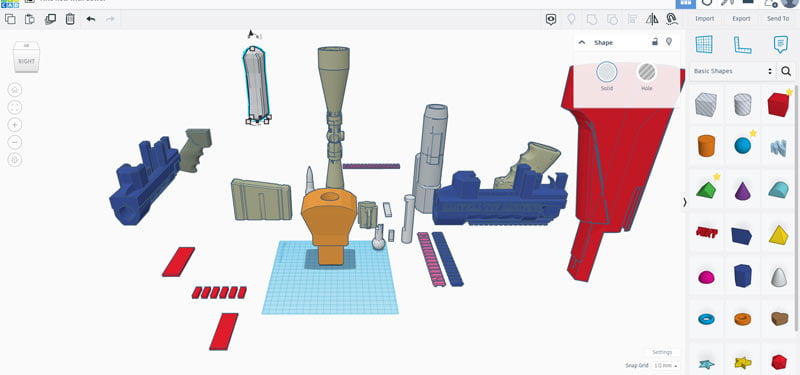This screenshot has width=800, height=375.
Task: Toggle orthographic or perspective view icon
Action: (x=15, y=160)
